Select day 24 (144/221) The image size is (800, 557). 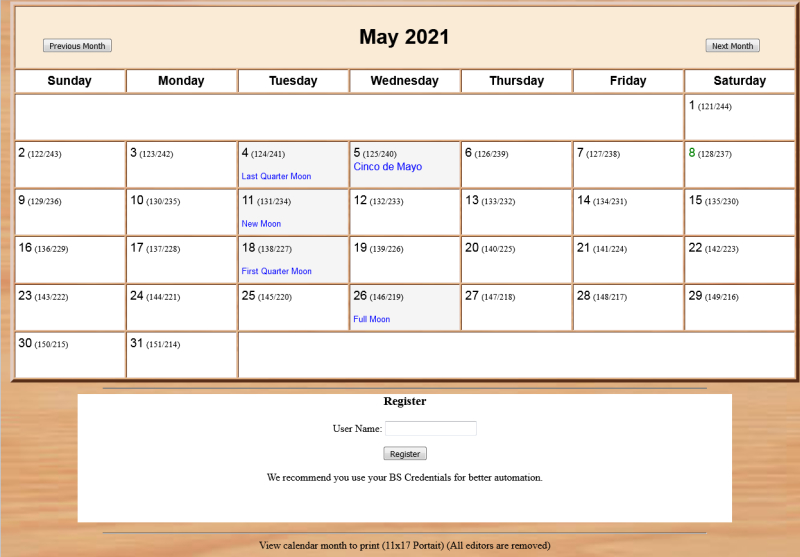(182, 308)
